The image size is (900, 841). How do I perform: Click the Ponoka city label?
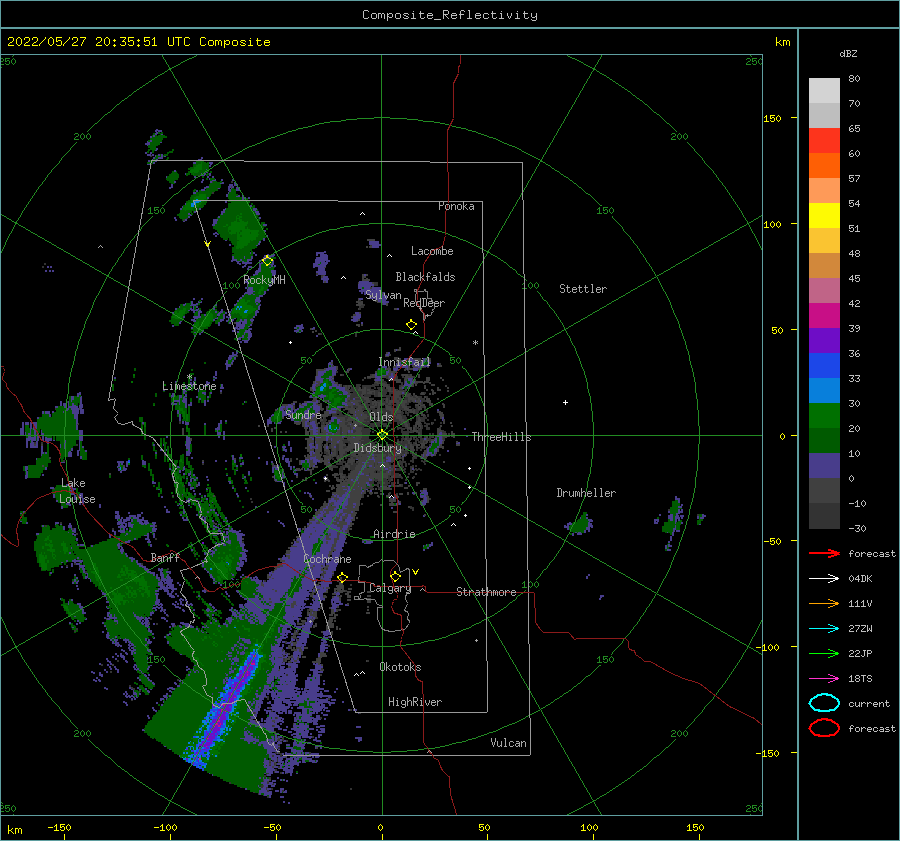pos(456,206)
